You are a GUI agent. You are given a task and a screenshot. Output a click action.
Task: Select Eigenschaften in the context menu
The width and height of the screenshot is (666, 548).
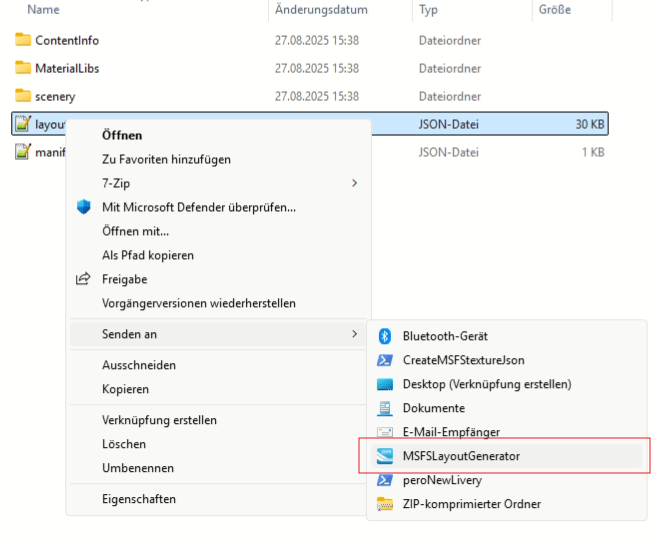139,499
